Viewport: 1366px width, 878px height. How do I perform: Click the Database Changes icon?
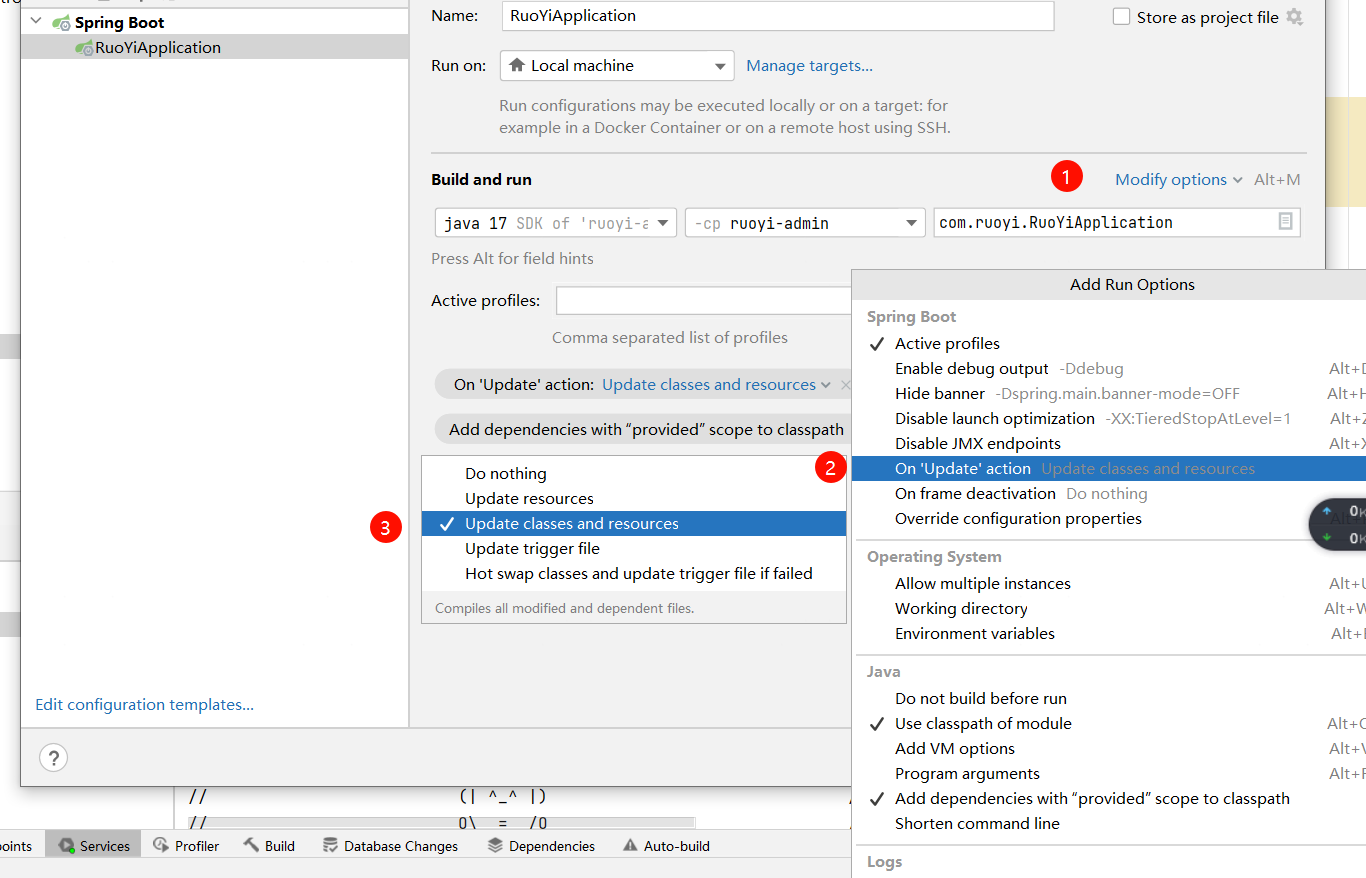click(330, 846)
